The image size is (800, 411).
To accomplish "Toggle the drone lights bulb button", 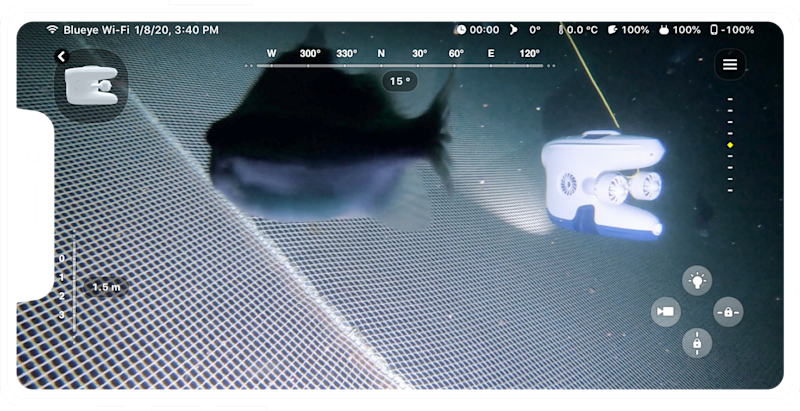I will [x=697, y=280].
